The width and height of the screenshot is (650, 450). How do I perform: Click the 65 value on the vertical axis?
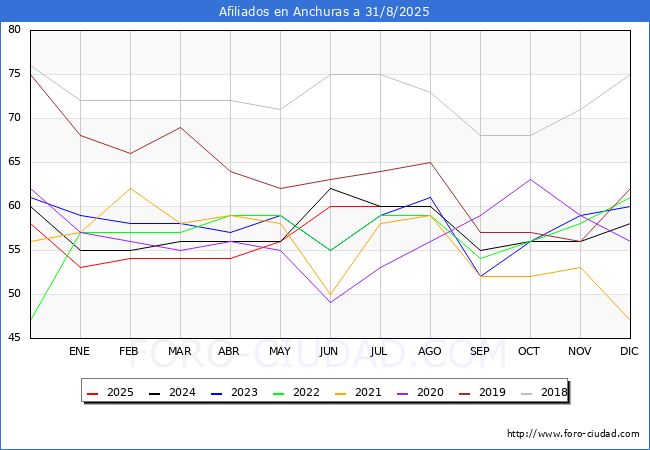point(14,162)
